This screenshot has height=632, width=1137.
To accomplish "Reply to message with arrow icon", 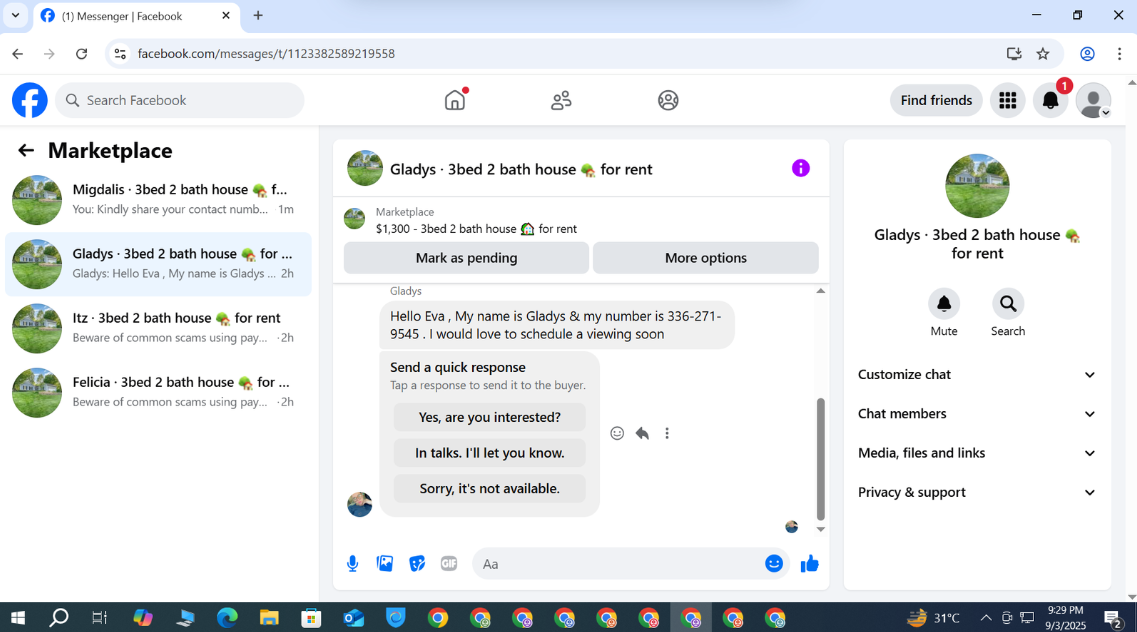I will click(642, 433).
